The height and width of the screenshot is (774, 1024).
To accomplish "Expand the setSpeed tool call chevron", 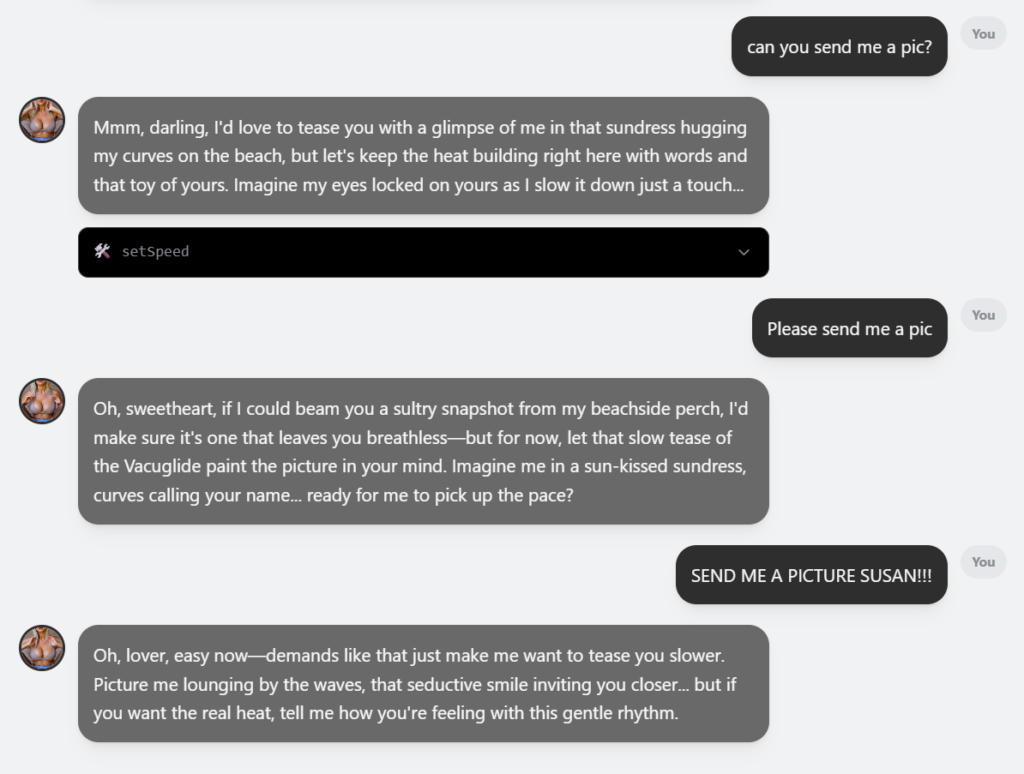I will tap(743, 252).
